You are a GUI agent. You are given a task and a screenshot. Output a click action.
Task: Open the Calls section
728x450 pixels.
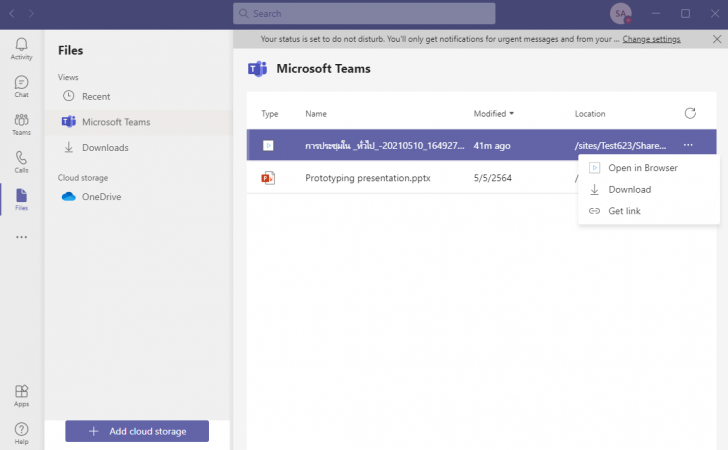(x=21, y=162)
